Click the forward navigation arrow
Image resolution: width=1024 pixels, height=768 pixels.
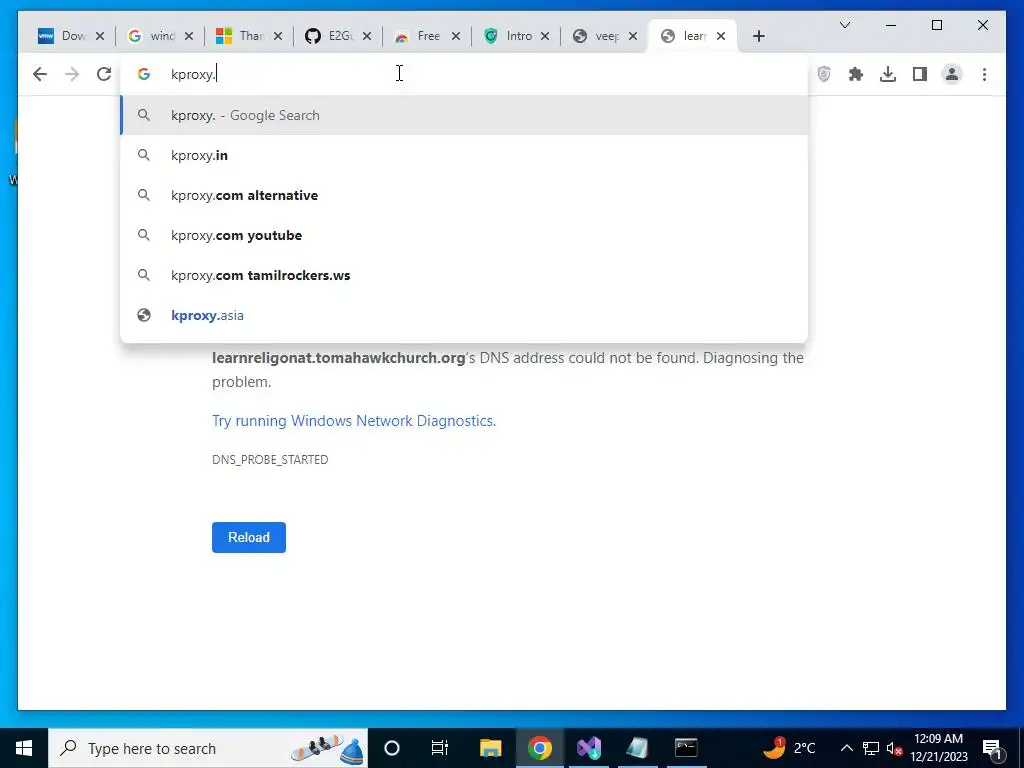(72, 74)
